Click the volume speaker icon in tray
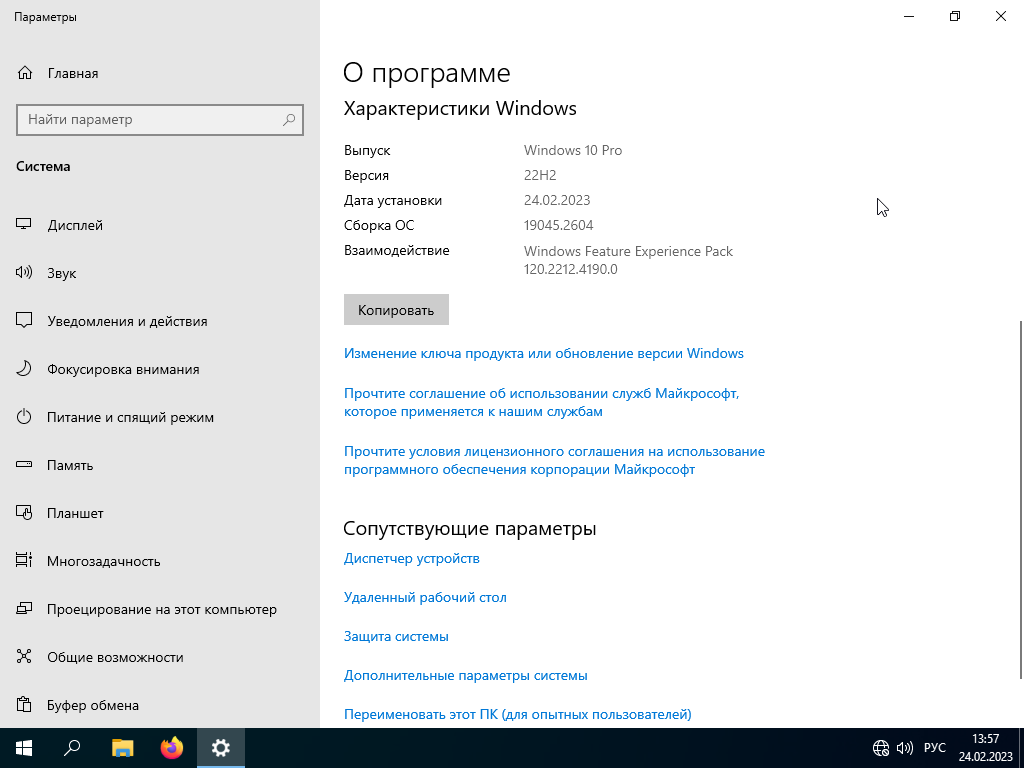 [904, 748]
